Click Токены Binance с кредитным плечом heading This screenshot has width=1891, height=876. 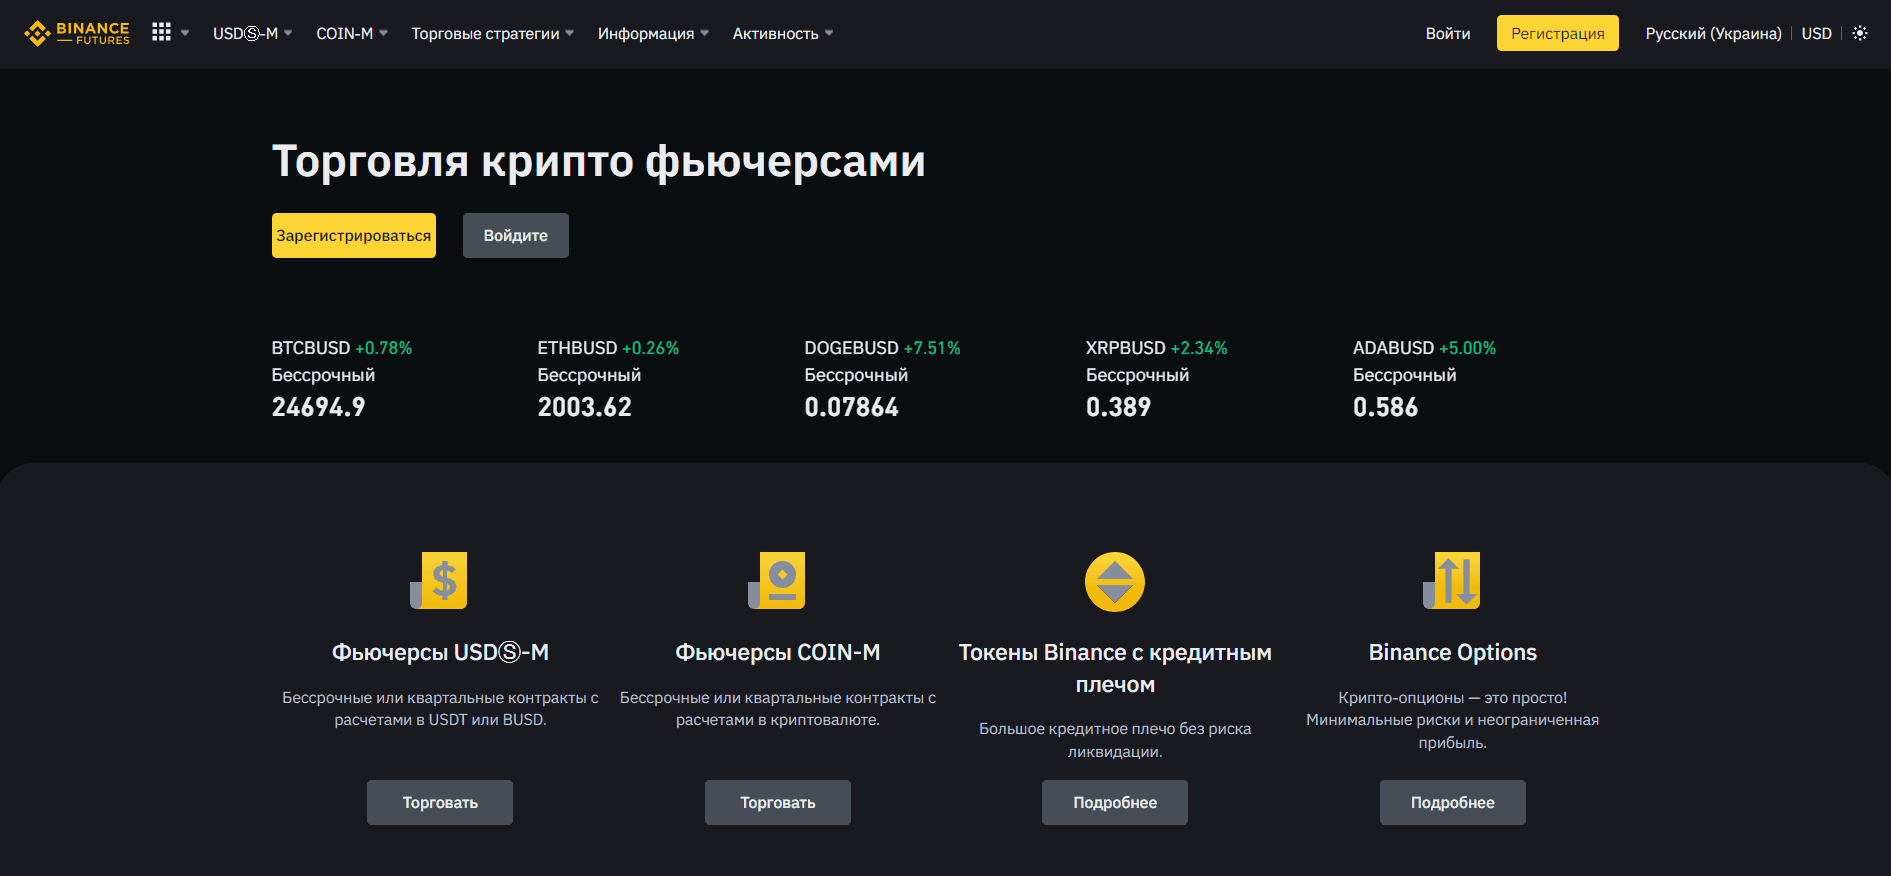1115,668
